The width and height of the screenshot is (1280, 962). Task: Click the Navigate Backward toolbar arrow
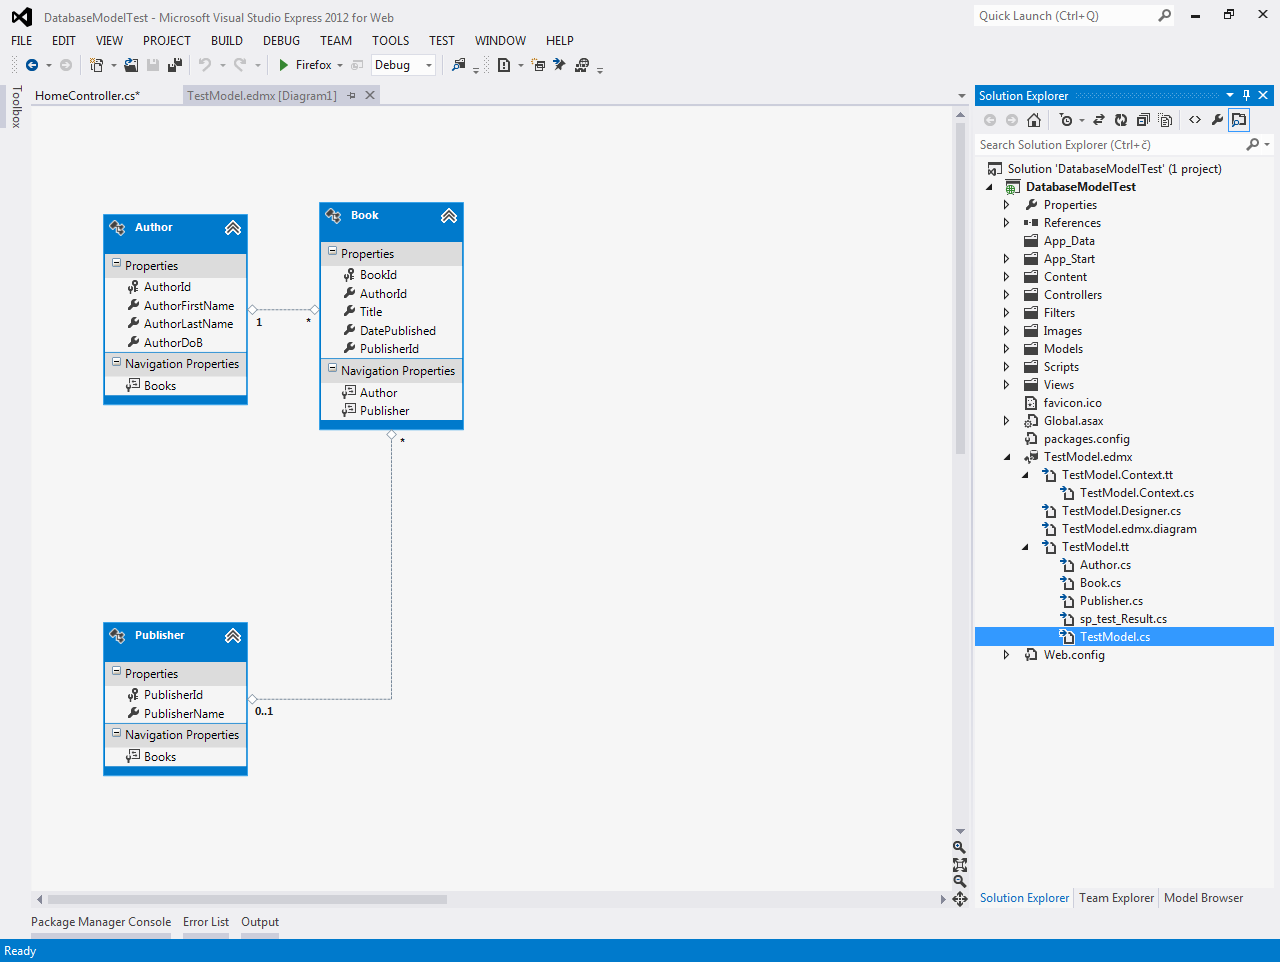pyautogui.click(x=32, y=65)
